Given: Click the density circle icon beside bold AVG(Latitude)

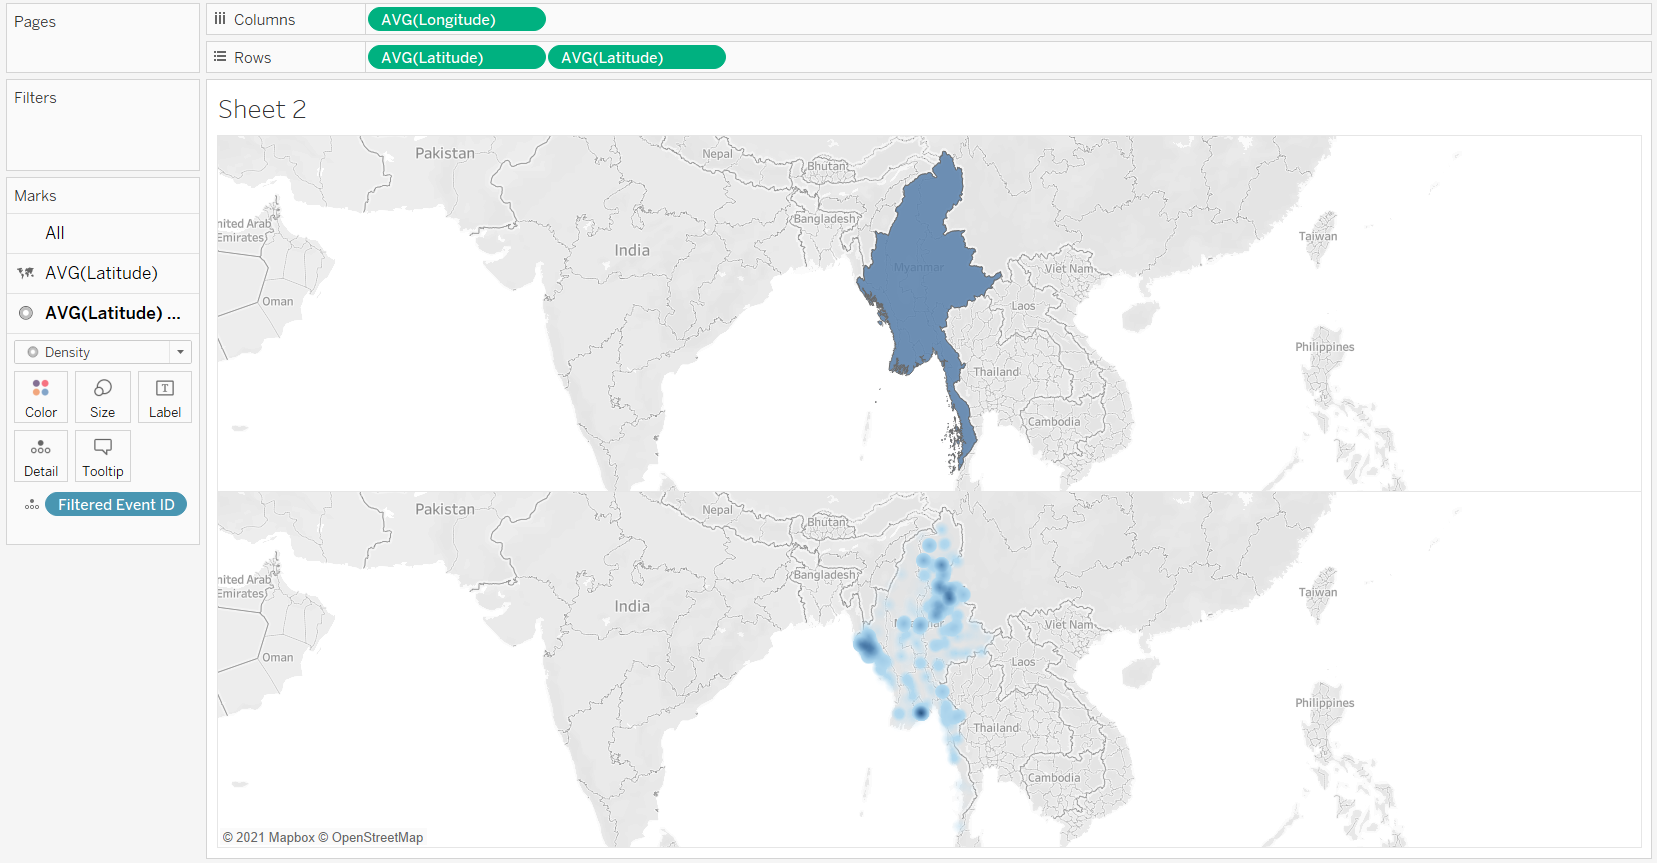Looking at the screenshot, I should tap(26, 313).
